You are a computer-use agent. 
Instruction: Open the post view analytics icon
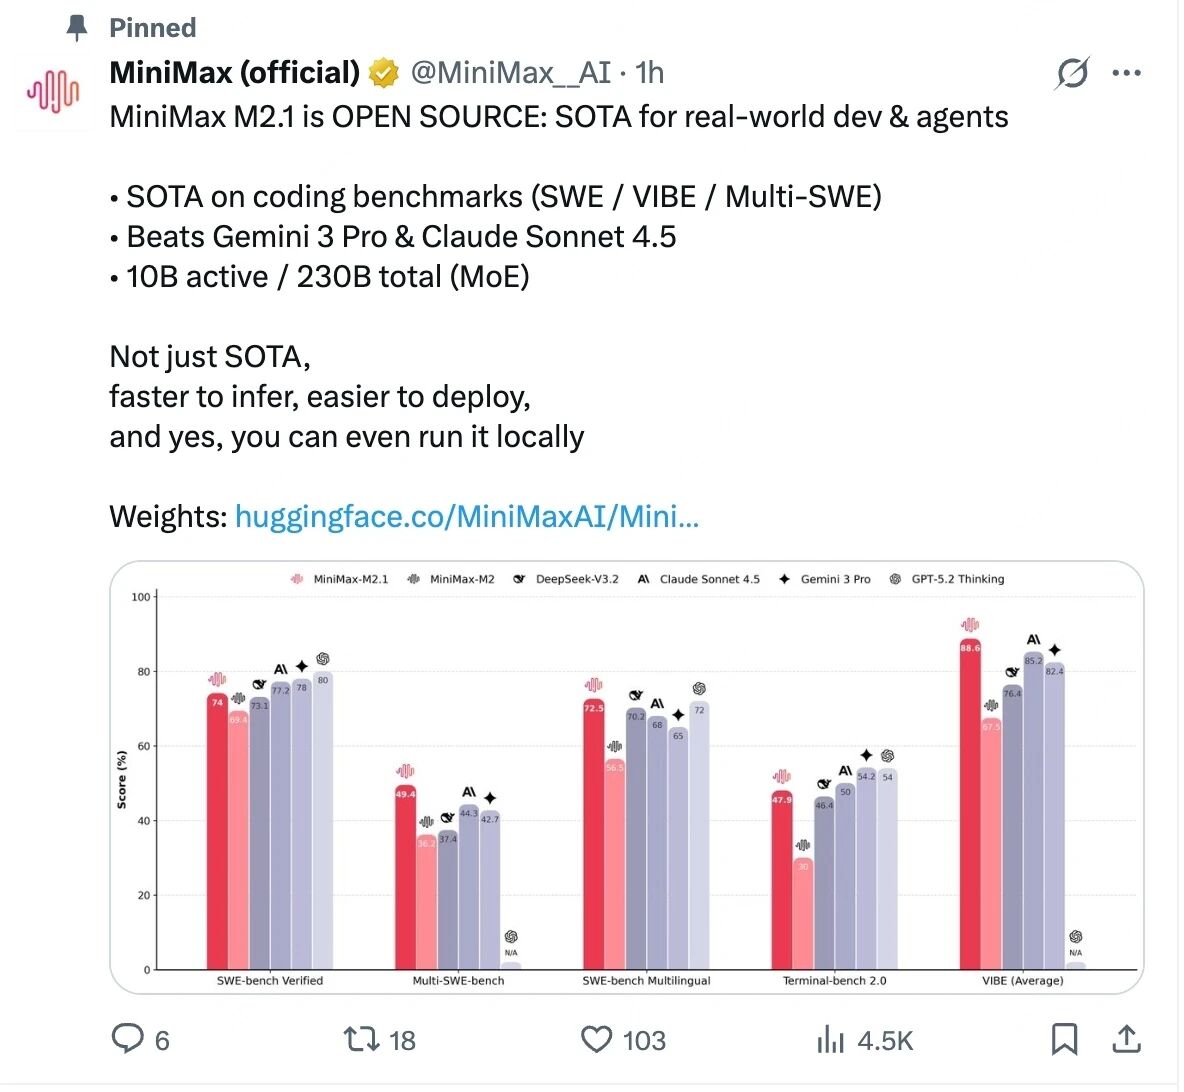pyautogui.click(x=831, y=1039)
